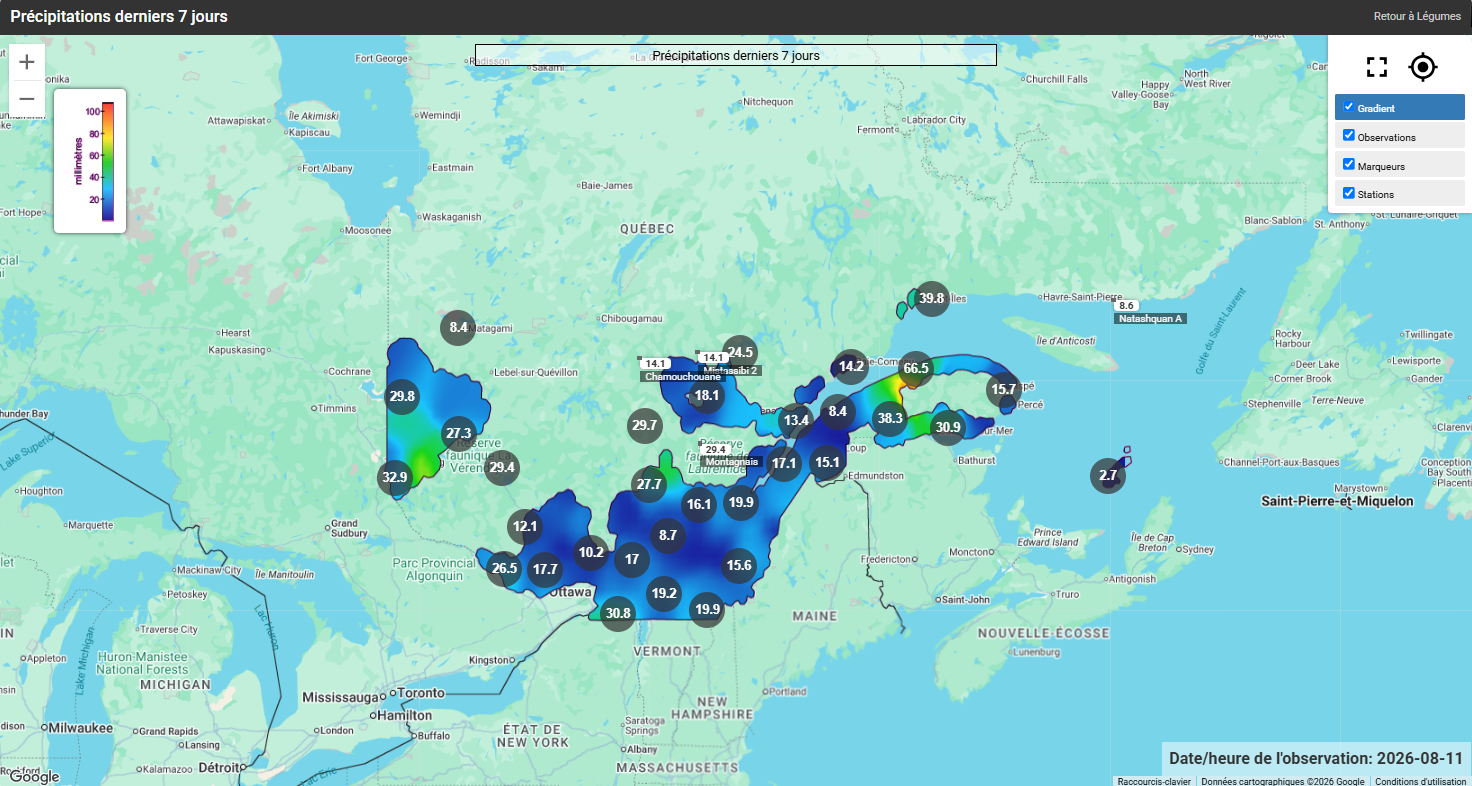This screenshot has height=786, width=1472.
Task: Click the 12.1 precipitation marker
Action: pyautogui.click(x=525, y=526)
